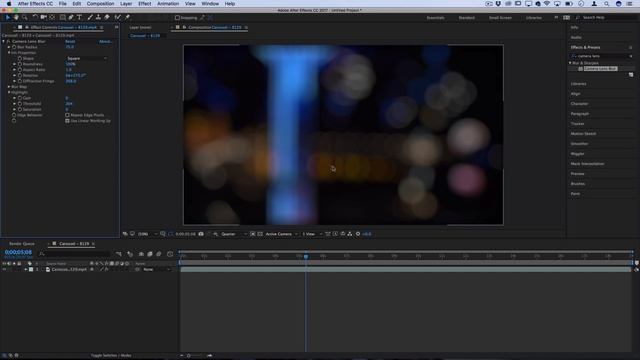Toggle Use Linear Working Space checkbox
The height and width of the screenshot is (360, 640).
point(67,121)
